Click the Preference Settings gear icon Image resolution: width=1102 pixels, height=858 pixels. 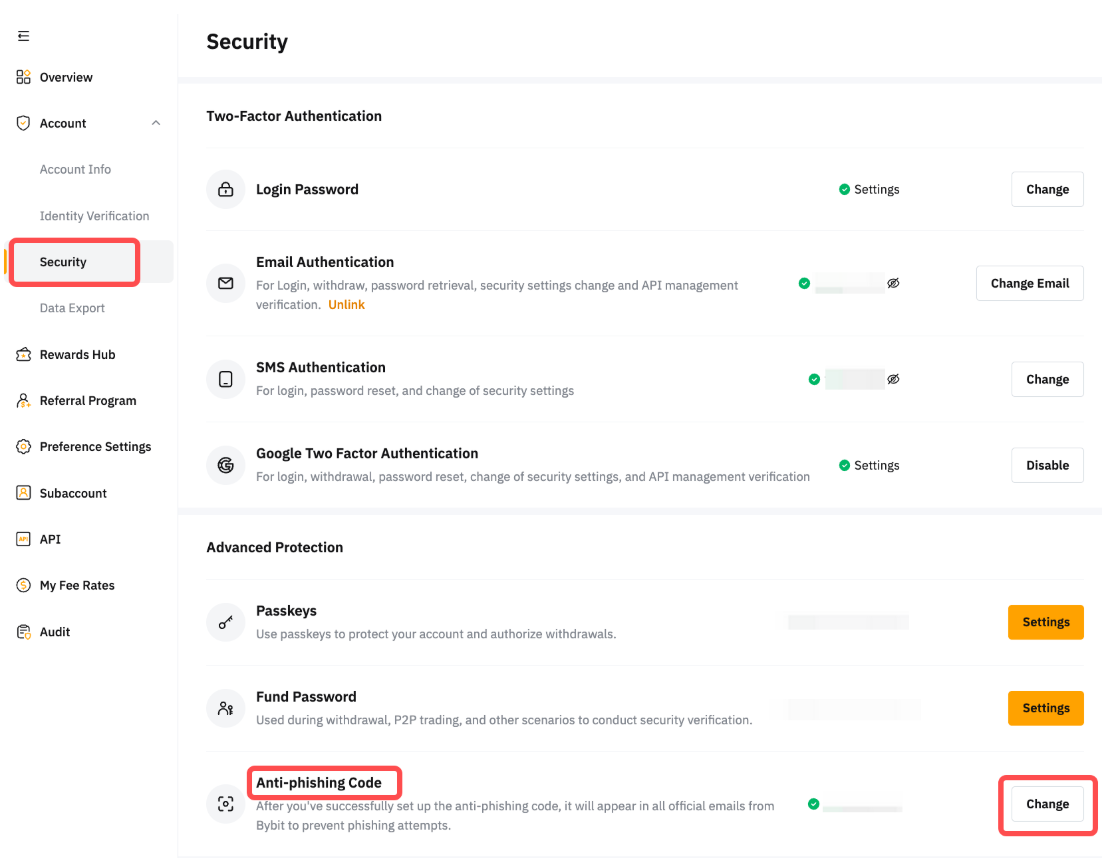coord(23,447)
